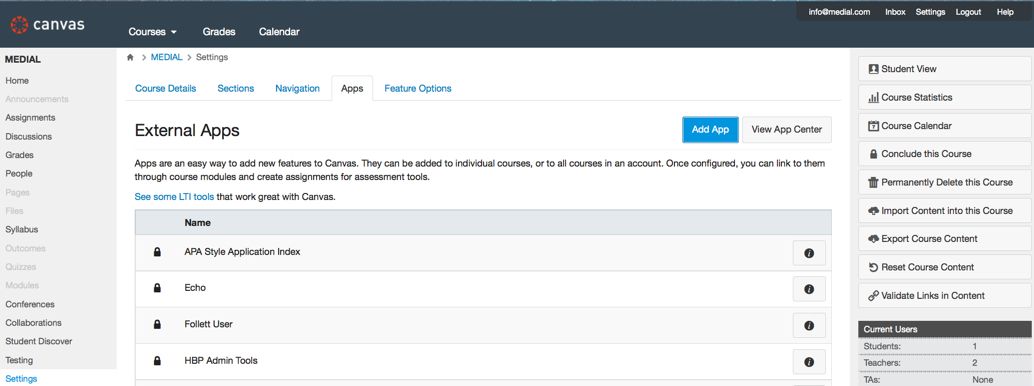Open Conferences in course sidebar
Screen dimensions: 1034x386
click(30, 304)
